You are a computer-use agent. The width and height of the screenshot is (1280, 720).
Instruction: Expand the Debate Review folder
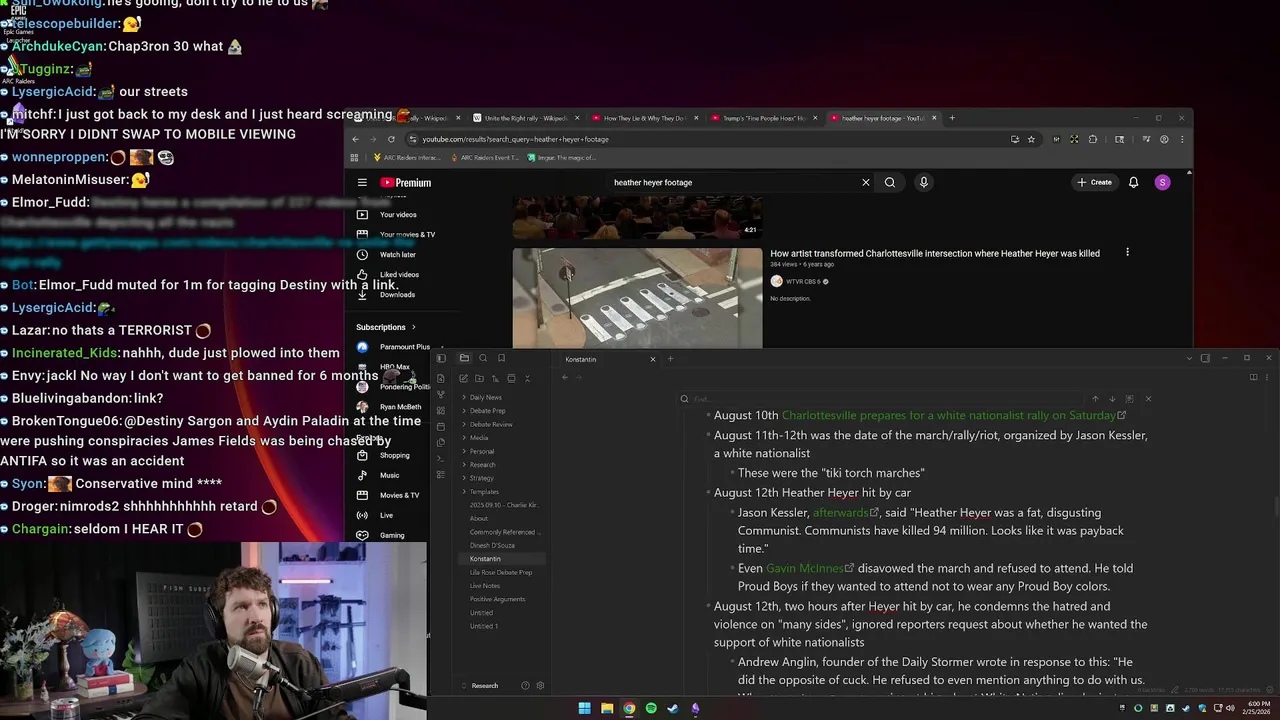(x=491, y=424)
